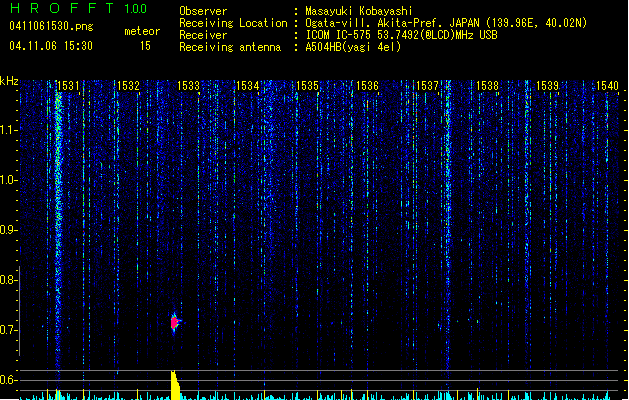Click the 1537 time marker

(427, 86)
